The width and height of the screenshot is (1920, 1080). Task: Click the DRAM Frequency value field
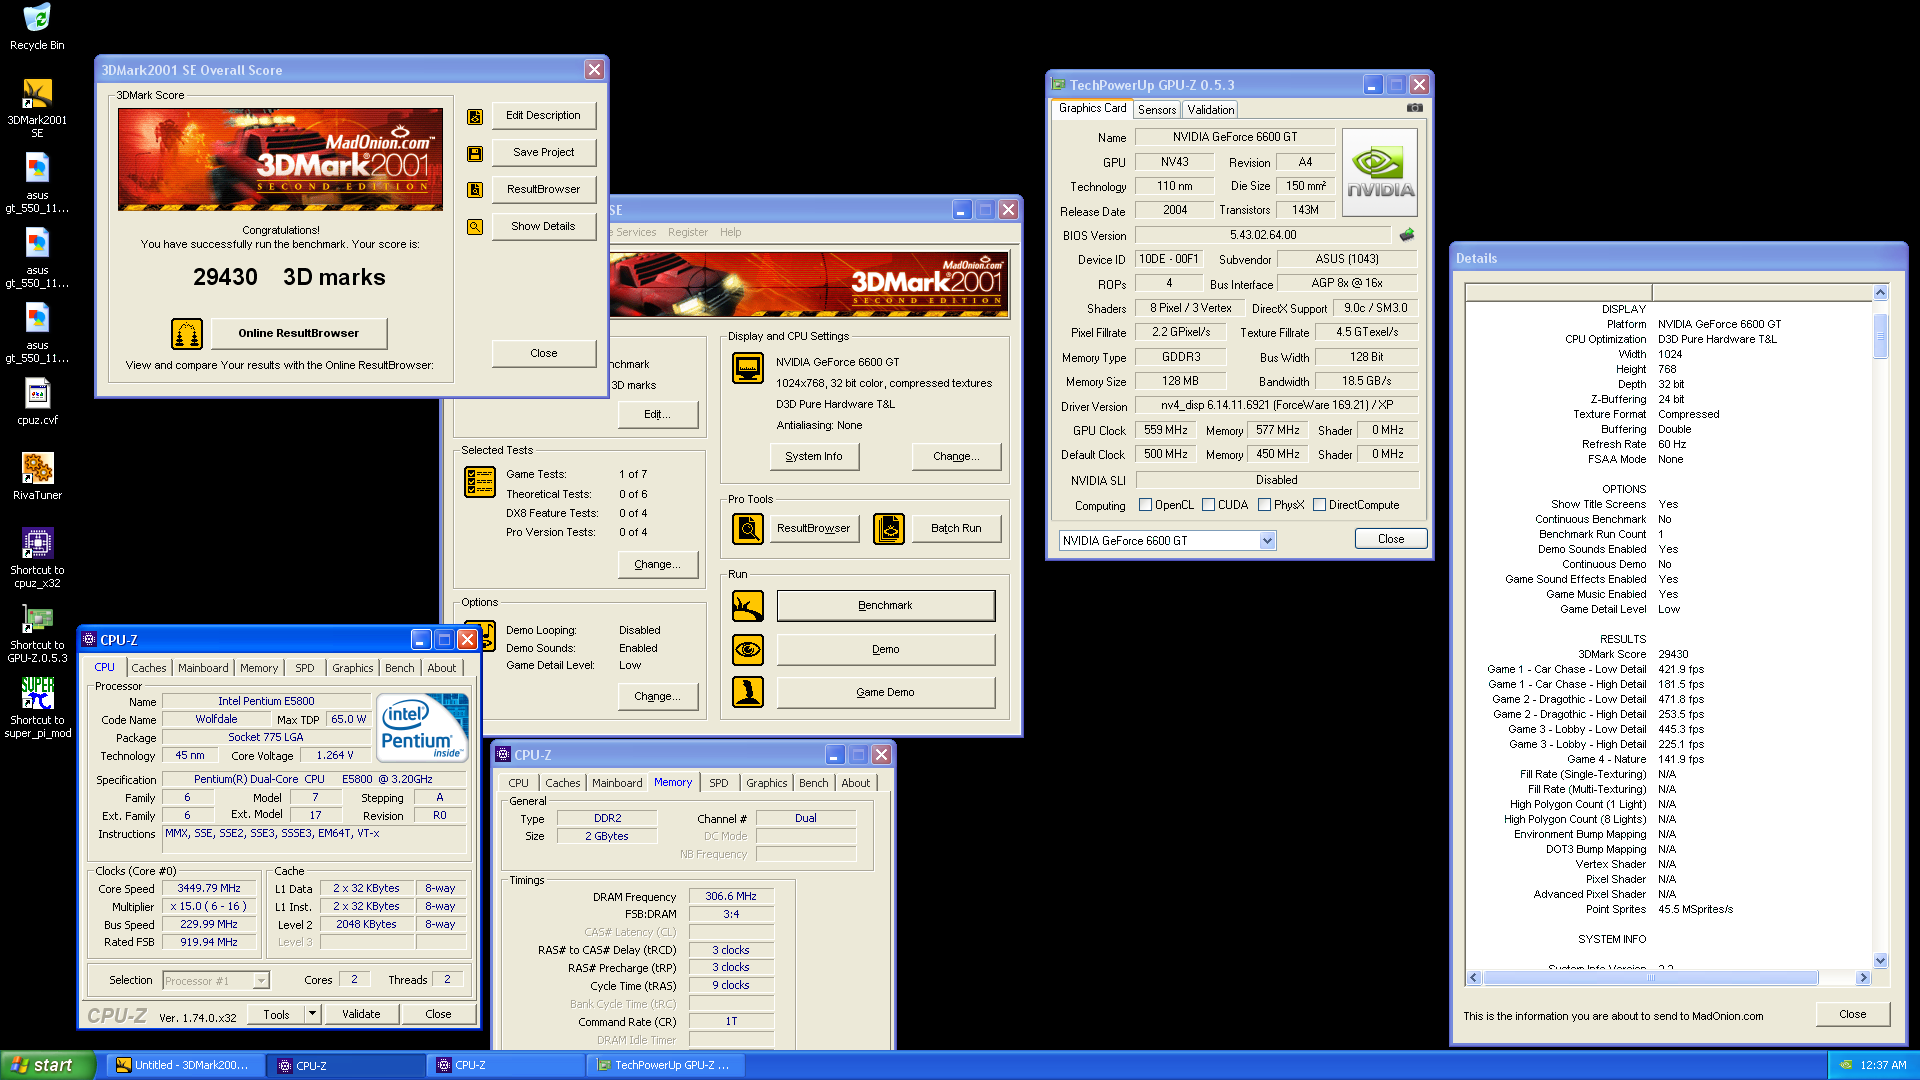[x=730, y=897]
